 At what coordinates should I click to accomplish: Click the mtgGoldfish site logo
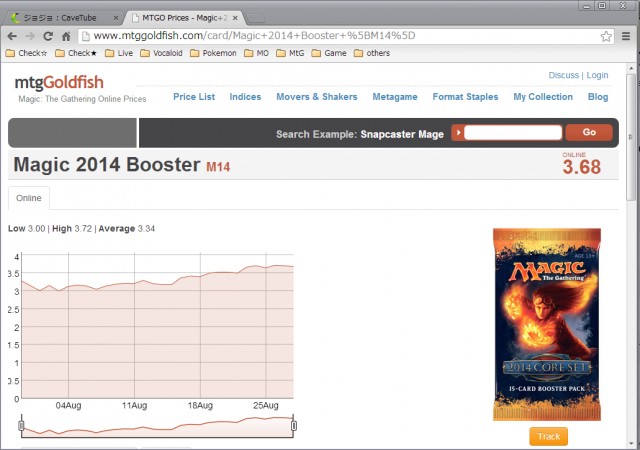[59, 82]
